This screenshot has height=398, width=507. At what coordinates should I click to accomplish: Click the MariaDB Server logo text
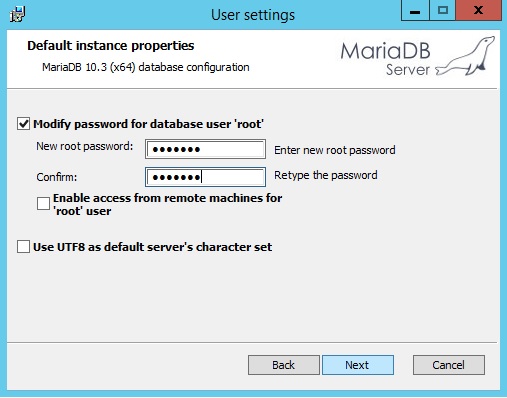click(x=386, y=59)
